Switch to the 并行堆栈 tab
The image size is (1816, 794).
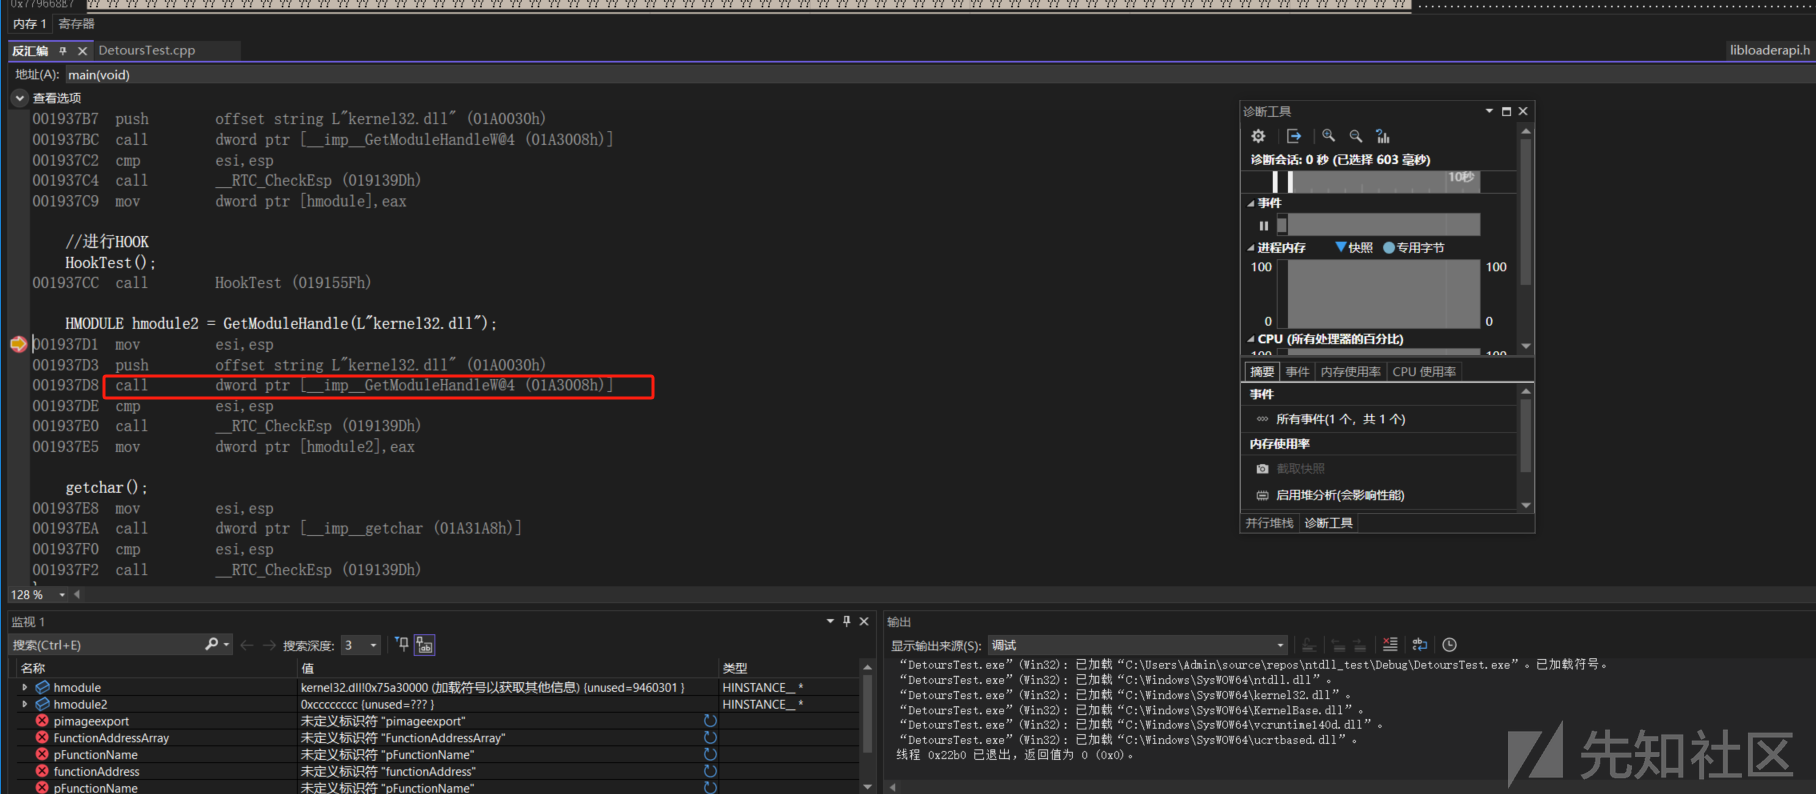point(1269,523)
